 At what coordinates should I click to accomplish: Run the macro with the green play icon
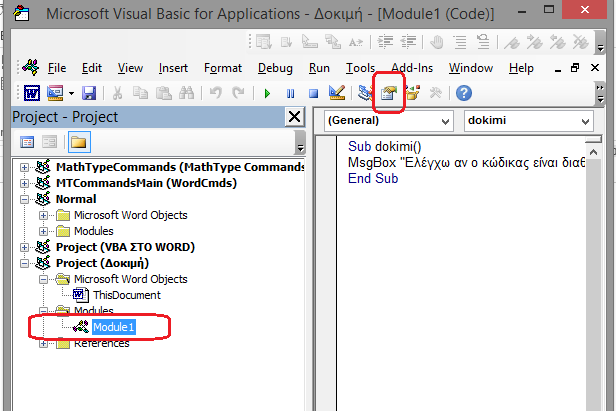(268, 94)
